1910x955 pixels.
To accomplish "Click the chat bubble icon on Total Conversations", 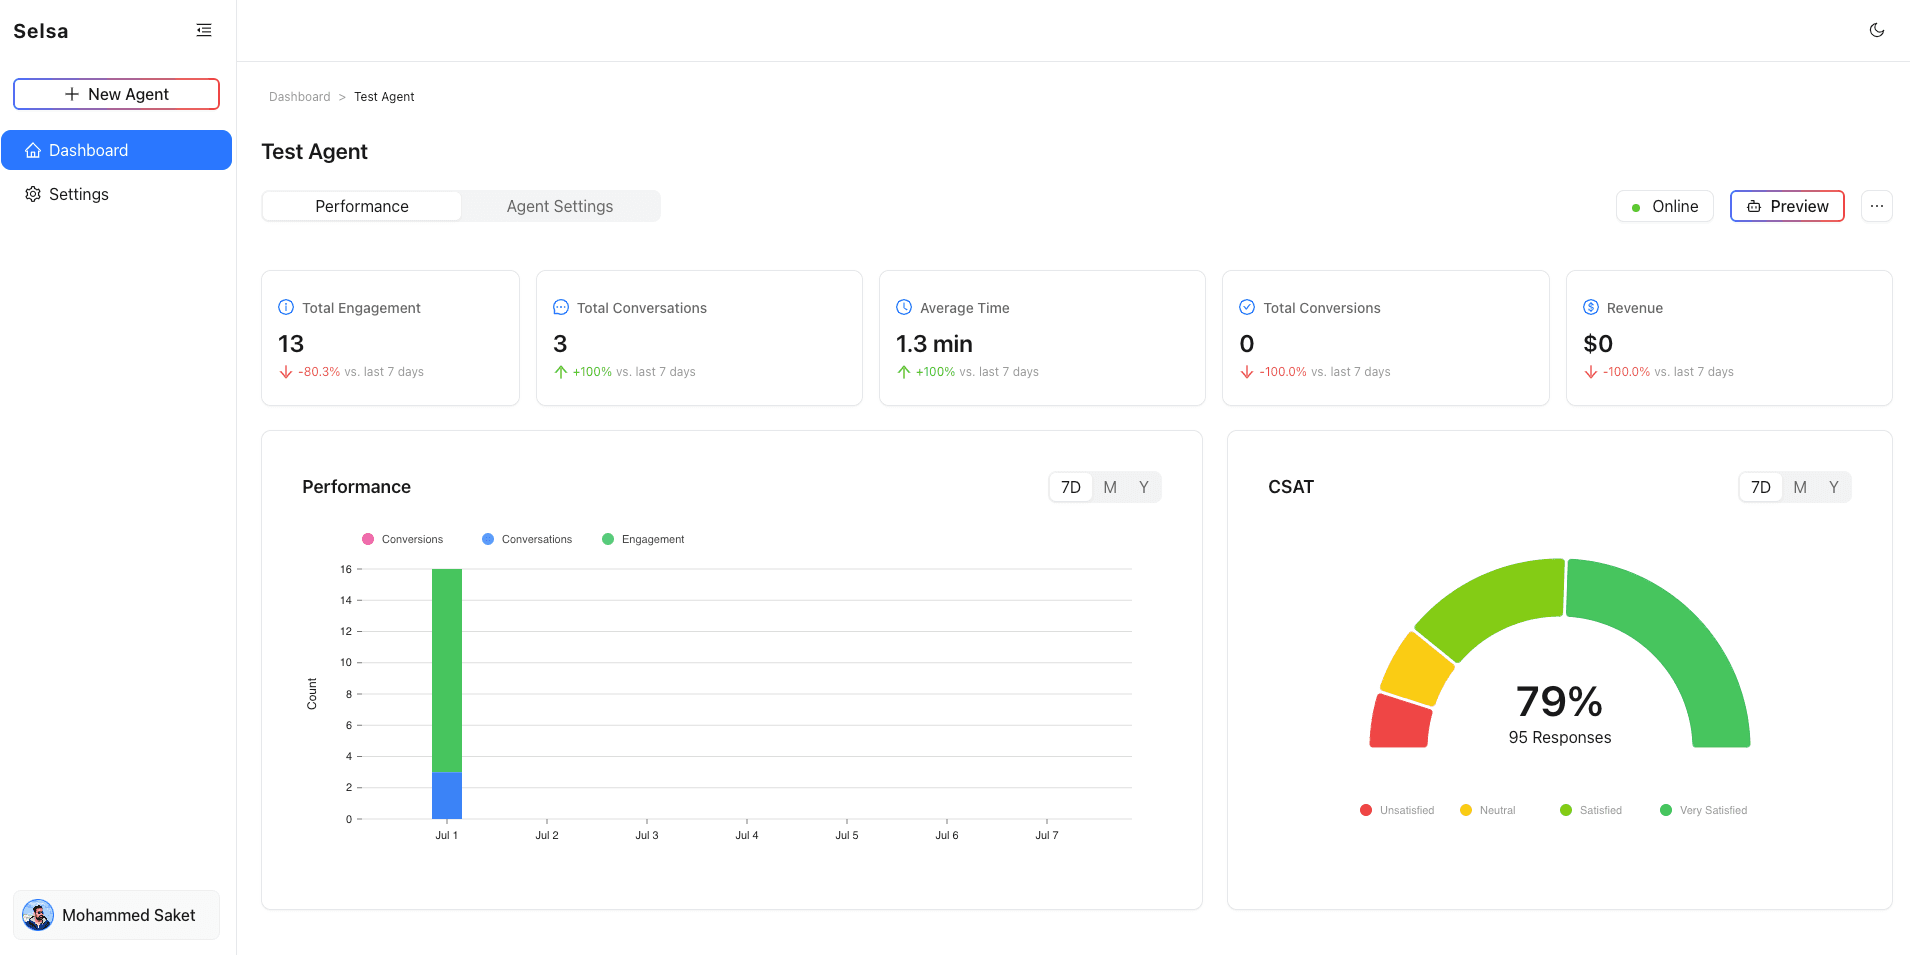I will pos(560,307).
